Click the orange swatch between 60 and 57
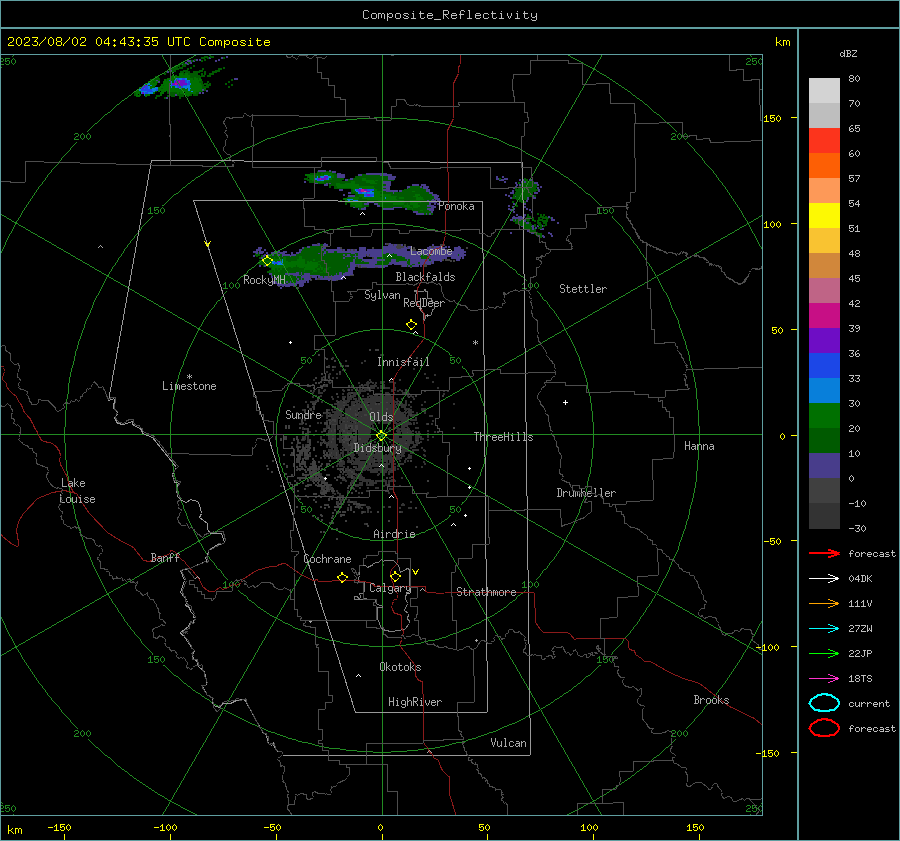Screen dimensions: 900x841 pos(824,165)
